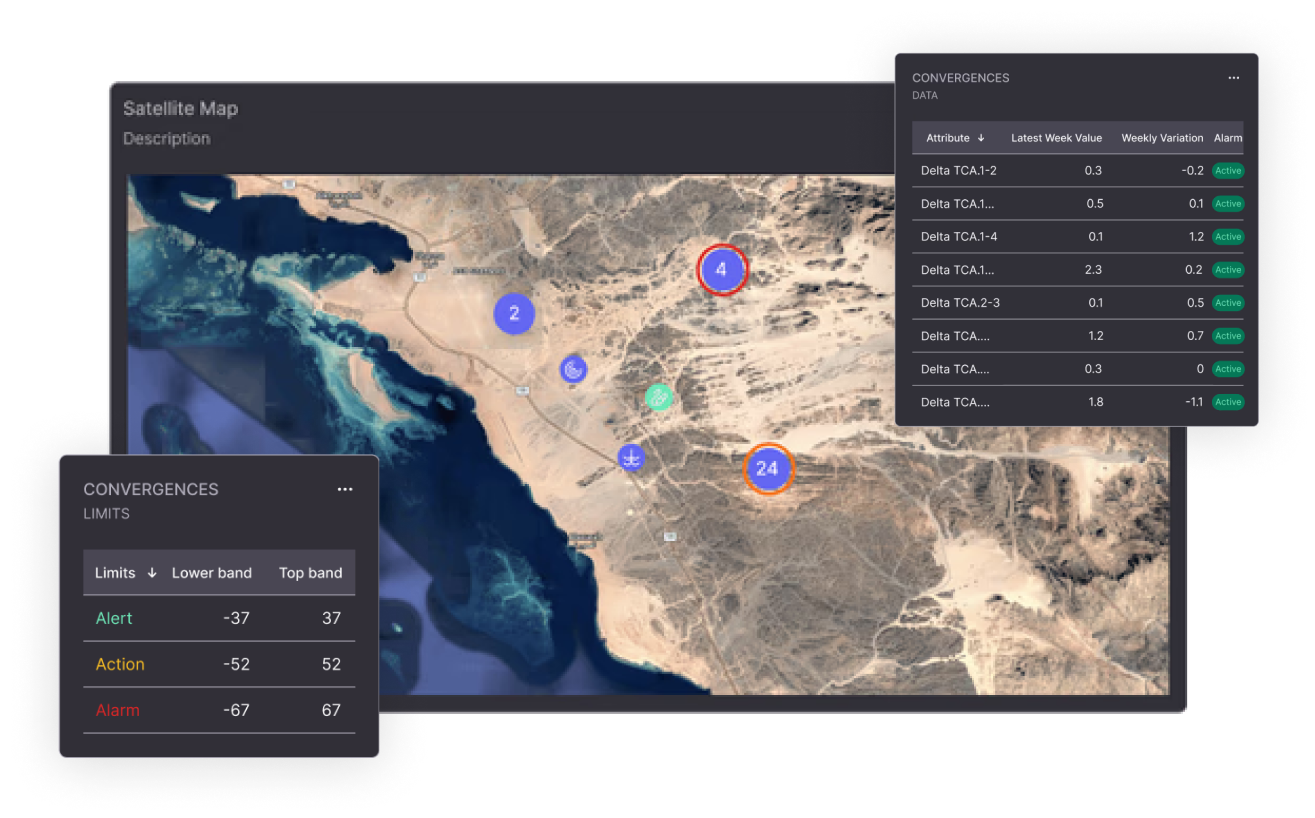Sort by Attribute using the arrow icon
The image size is (1315, 818).
pyautogui.click(x=981, y=138)
